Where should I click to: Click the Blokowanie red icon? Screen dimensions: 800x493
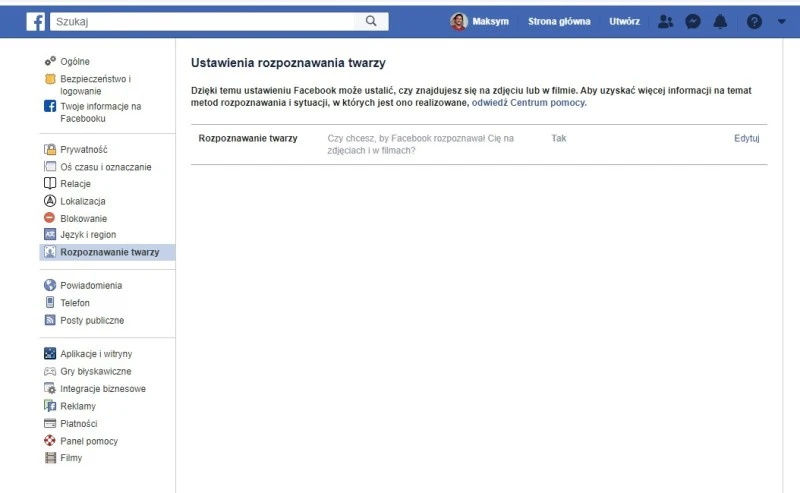pyautogui.click(x=49, y=218)
